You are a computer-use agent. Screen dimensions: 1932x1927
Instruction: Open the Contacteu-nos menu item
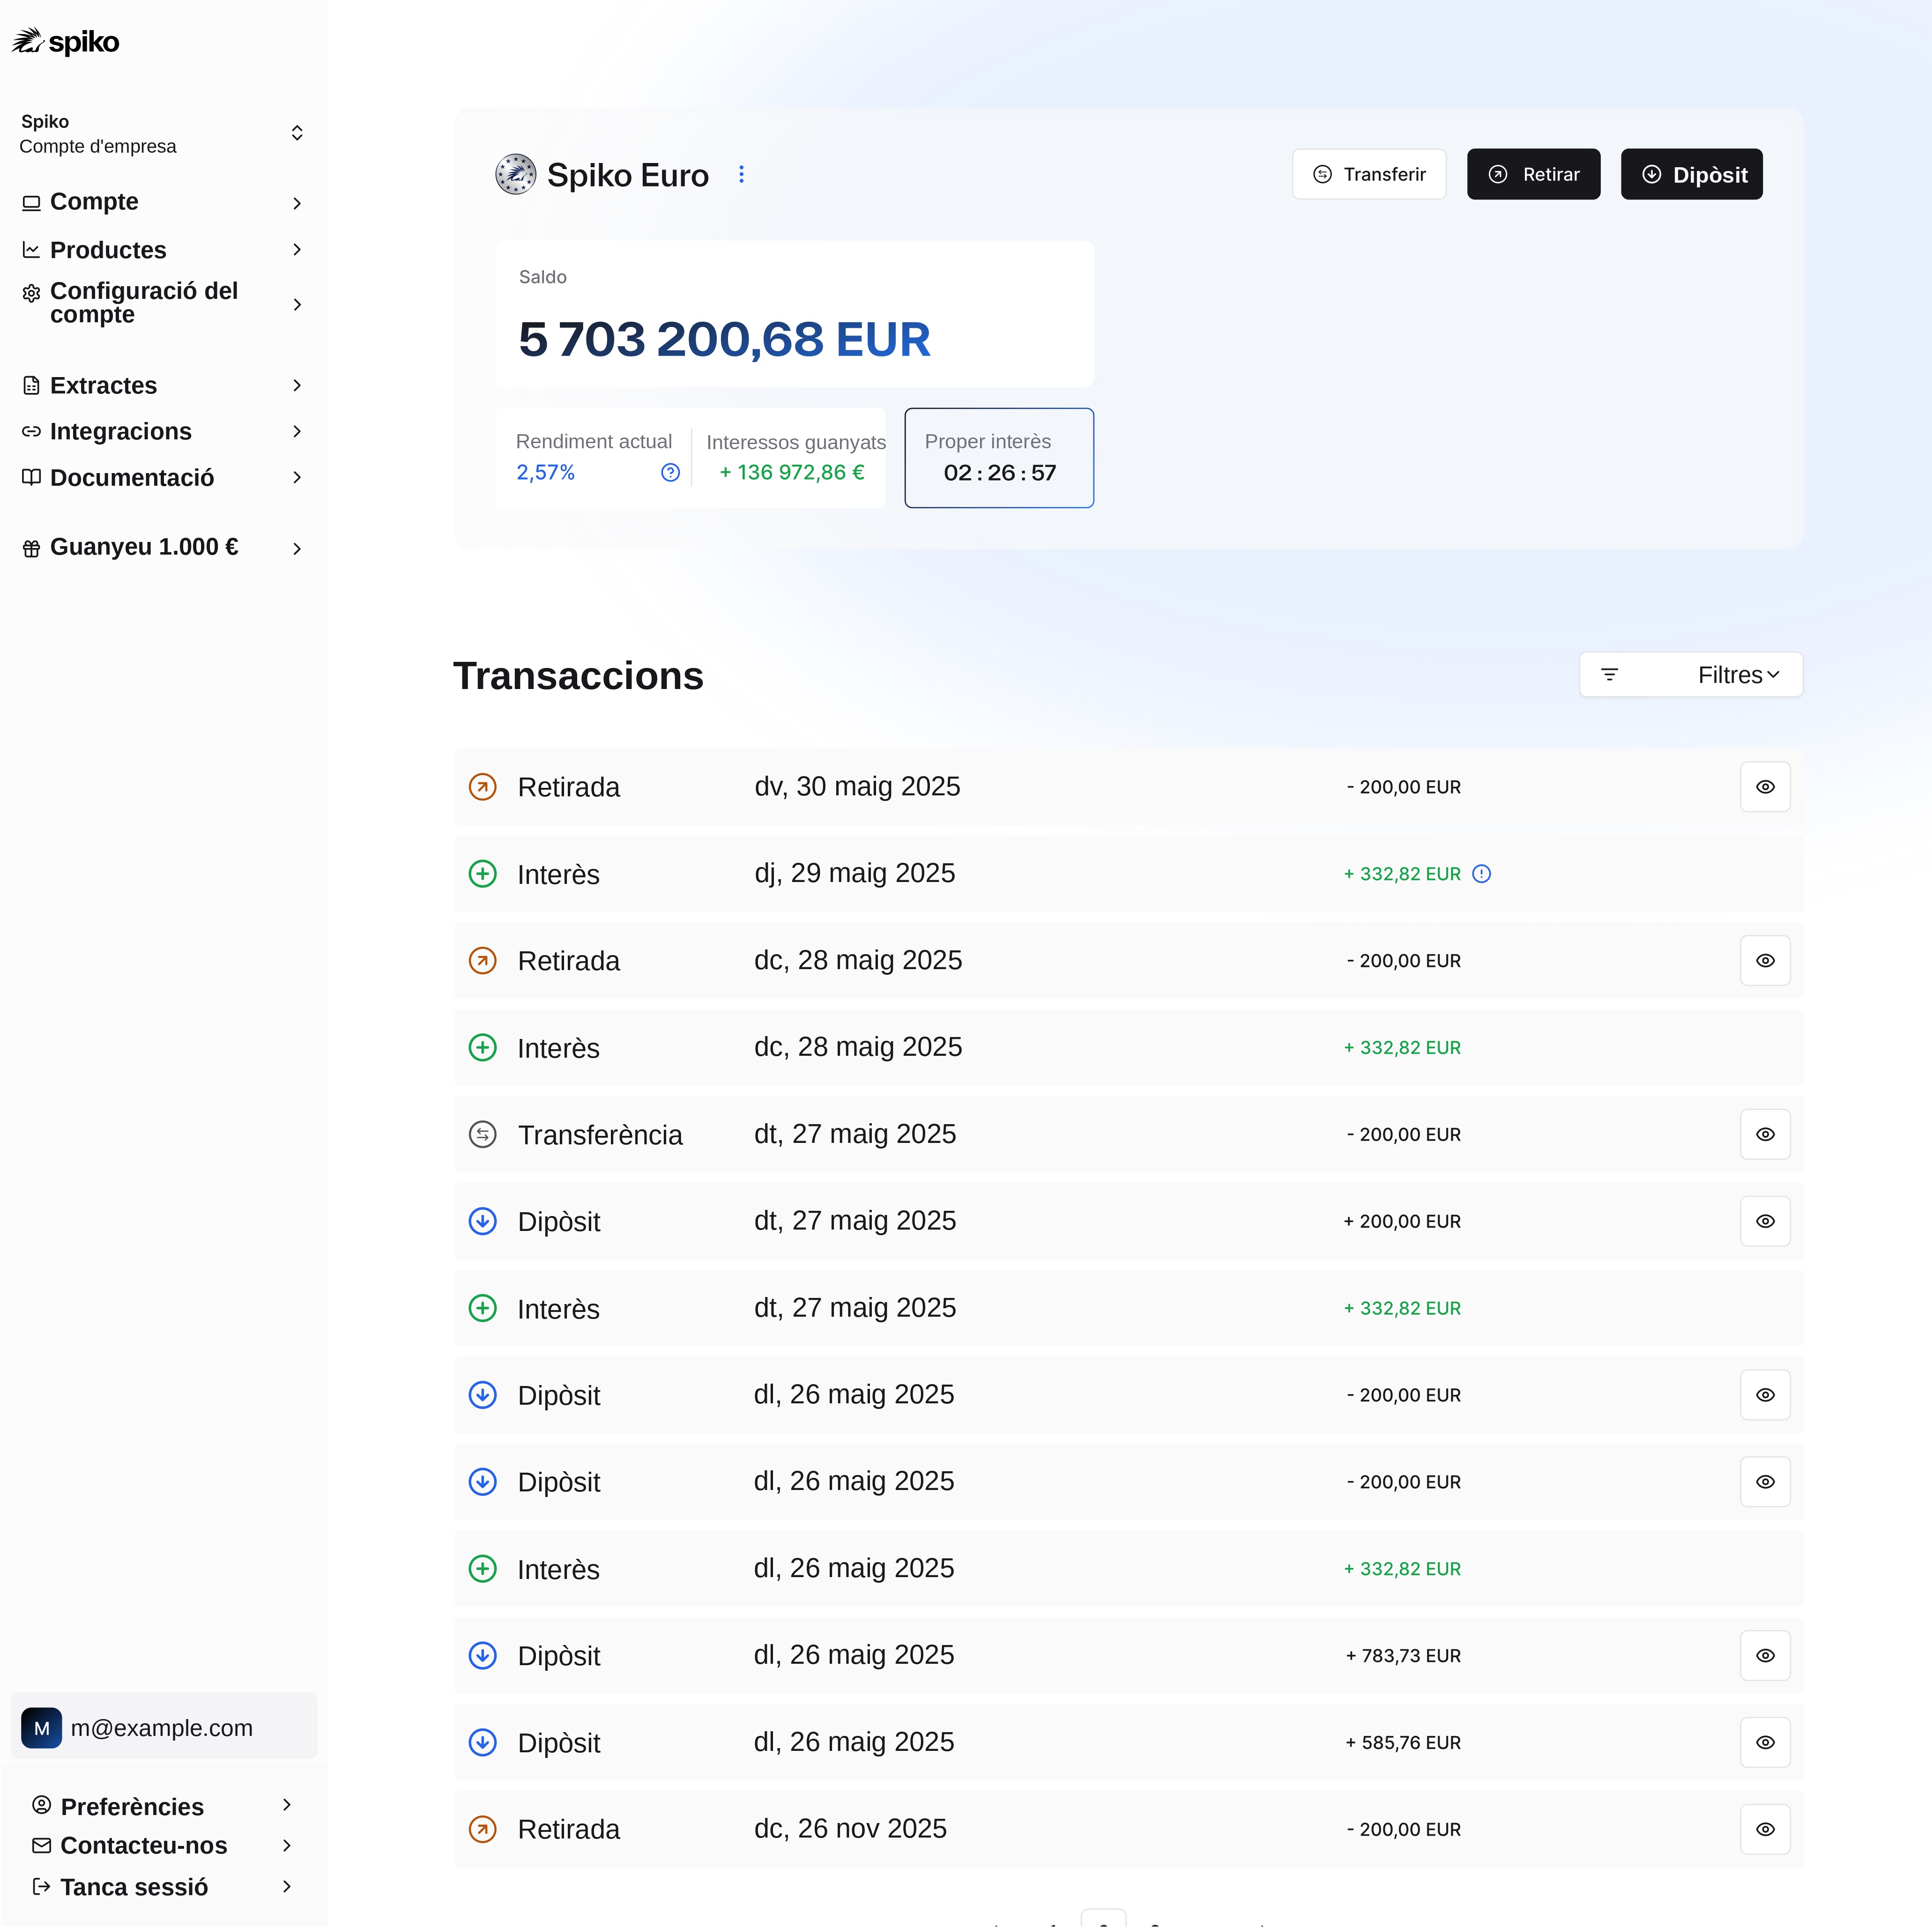point(163,1845)
